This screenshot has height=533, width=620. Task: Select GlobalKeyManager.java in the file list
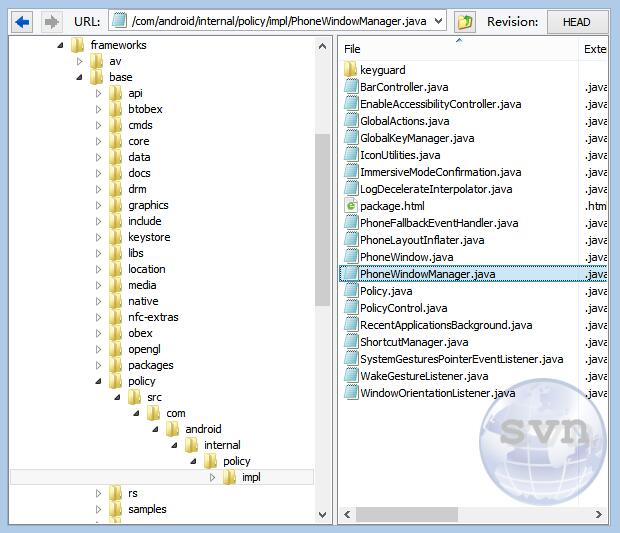[x=417, y=138]
